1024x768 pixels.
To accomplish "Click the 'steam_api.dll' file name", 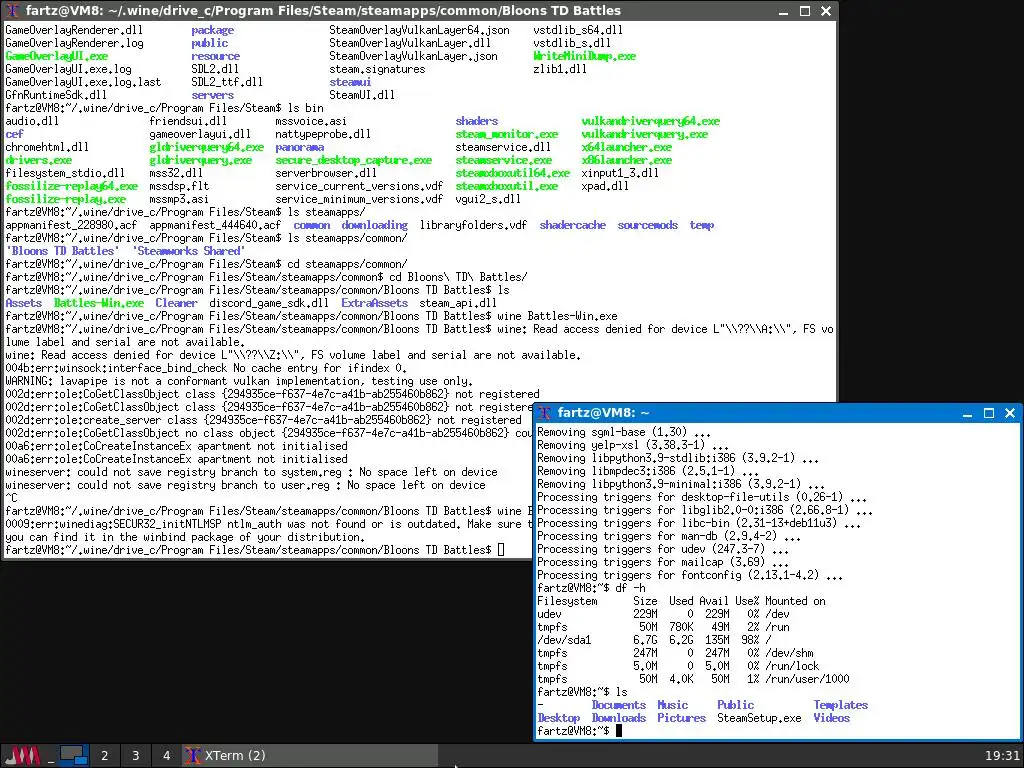I will (x=458, y=303).
